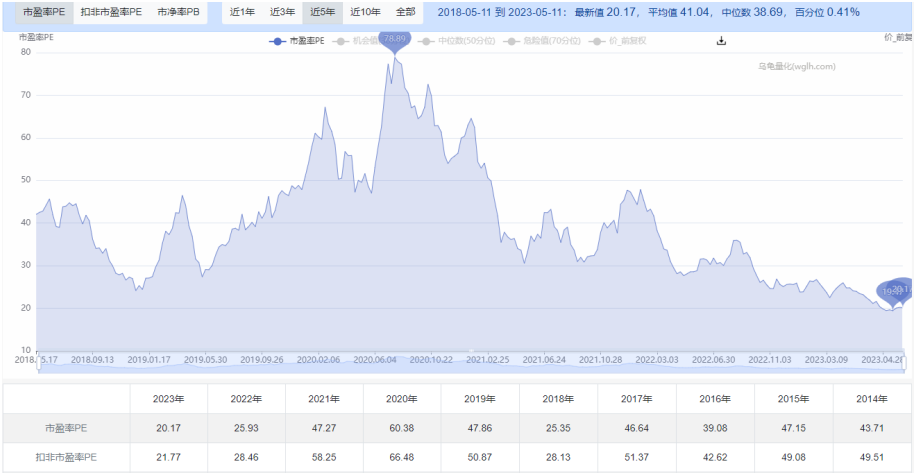Viewport: 915px width, 475px height.
Task: Click the download chart icon
Action: tap(721, 41)
